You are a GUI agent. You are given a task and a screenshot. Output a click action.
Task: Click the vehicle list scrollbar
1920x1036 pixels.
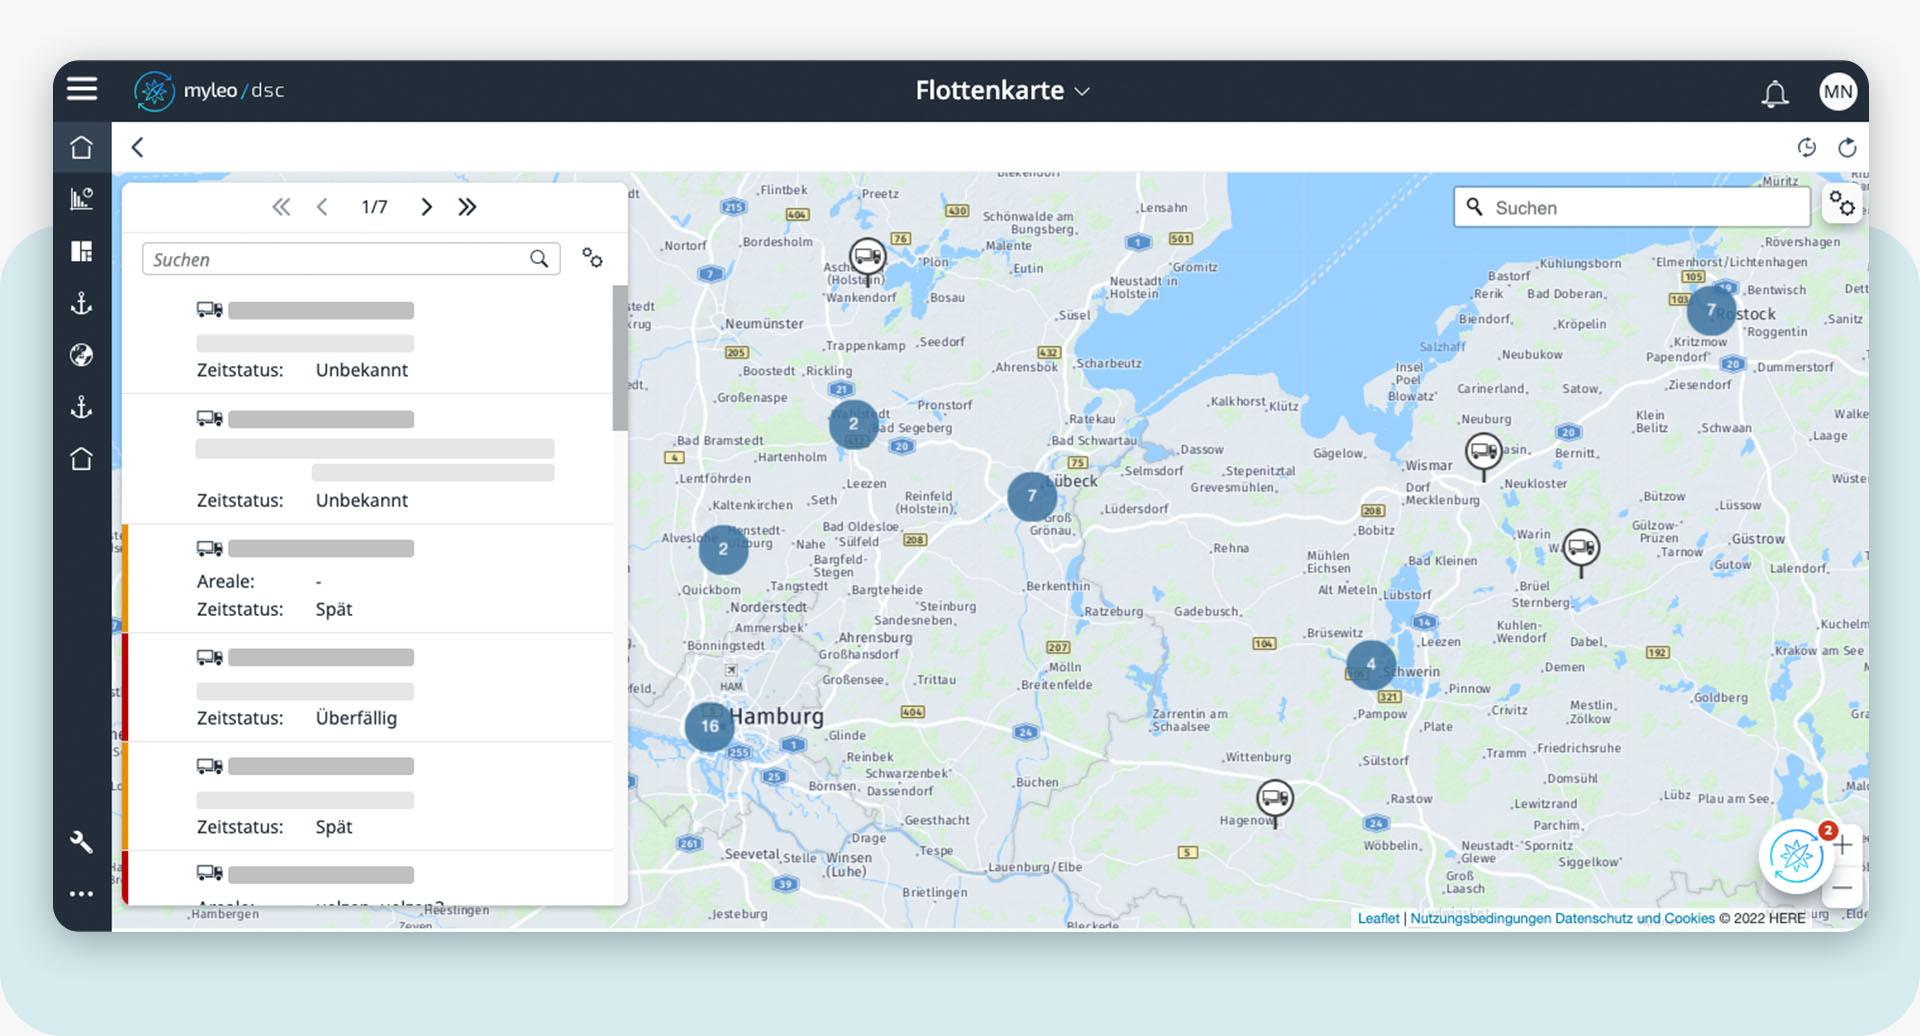(620, 360)
